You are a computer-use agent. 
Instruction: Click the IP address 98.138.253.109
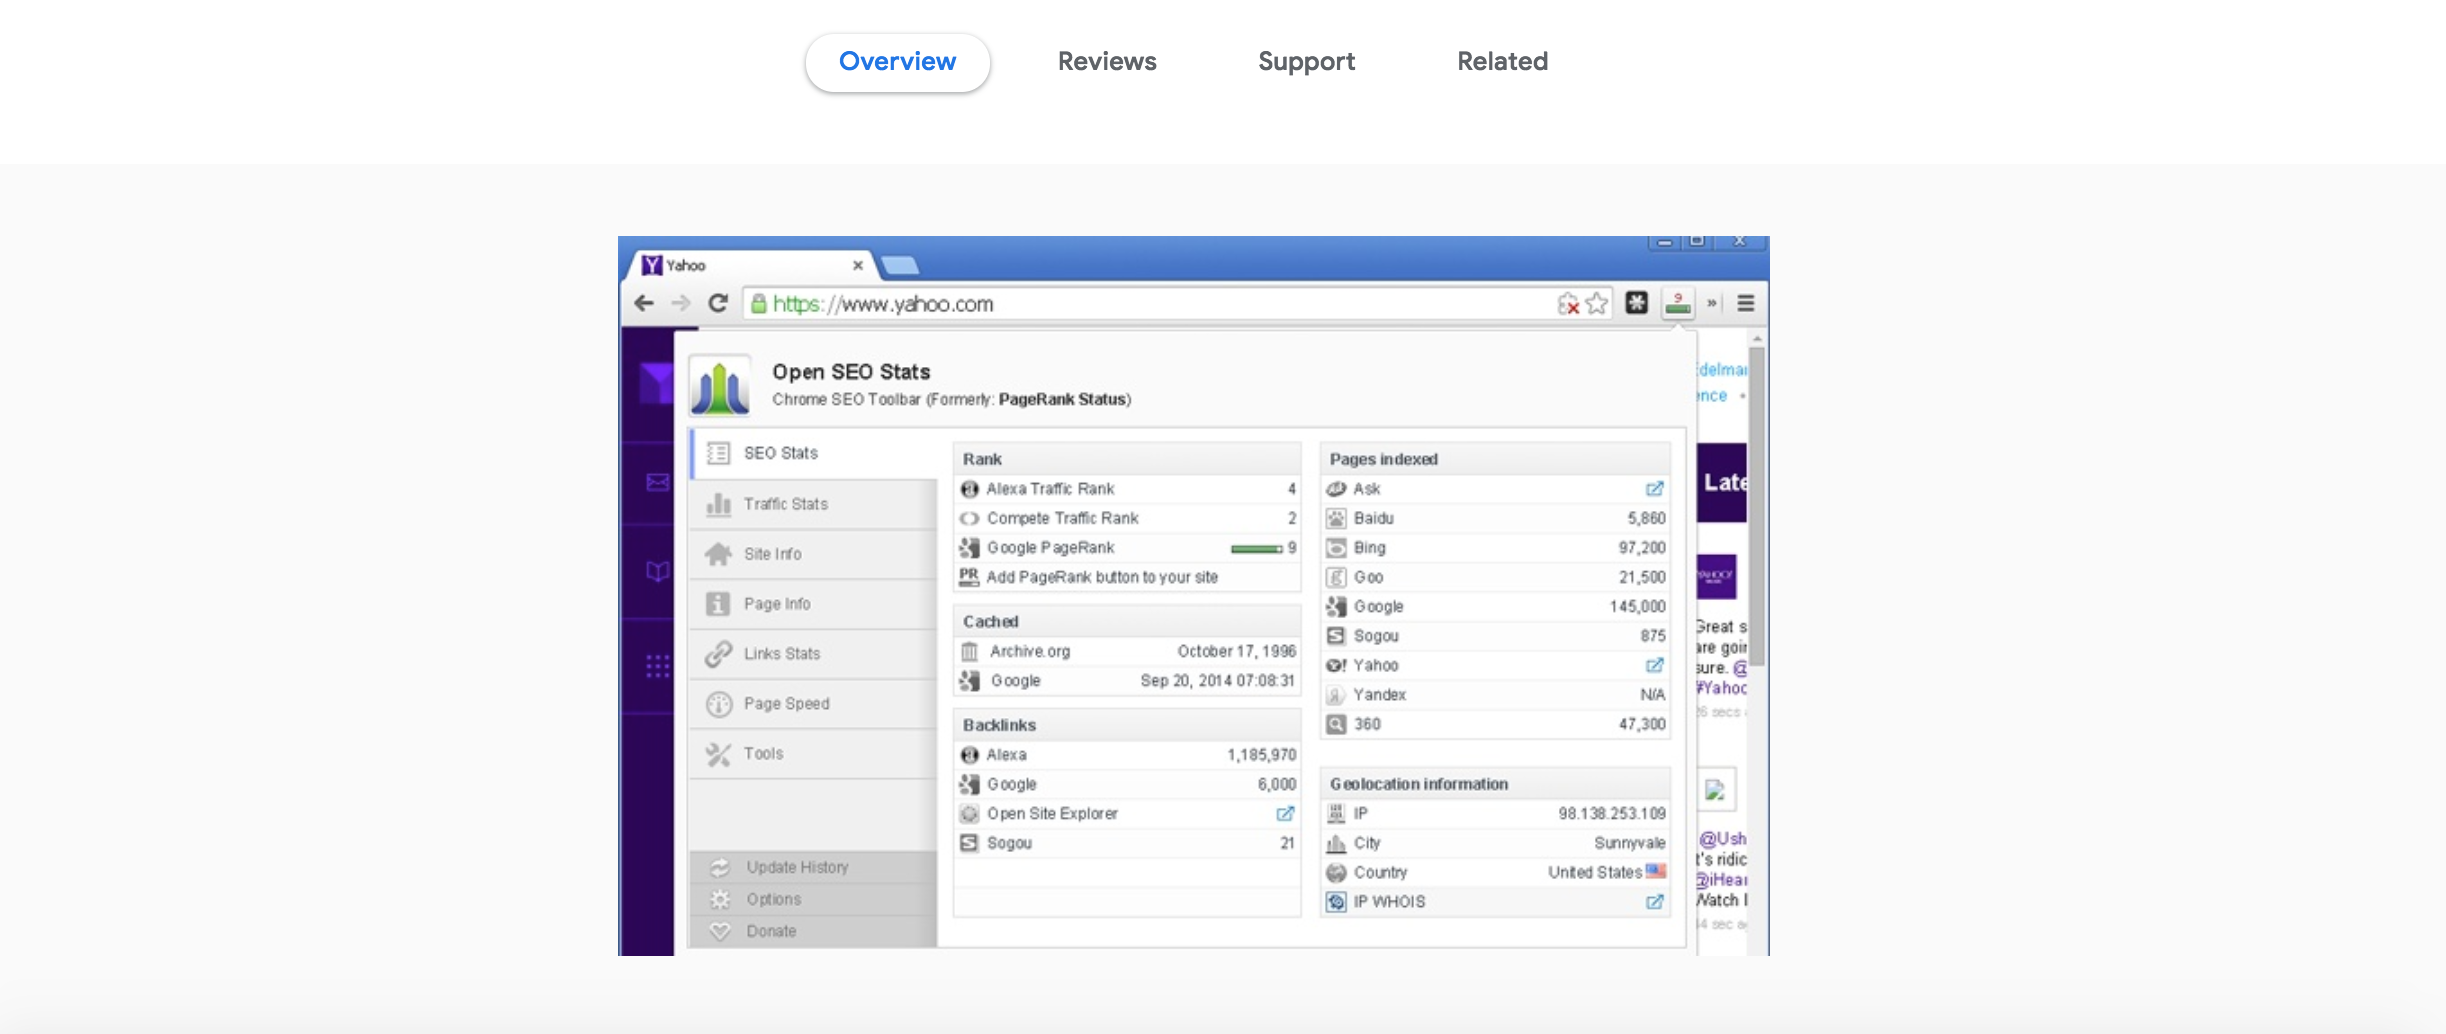(1612, 814)
